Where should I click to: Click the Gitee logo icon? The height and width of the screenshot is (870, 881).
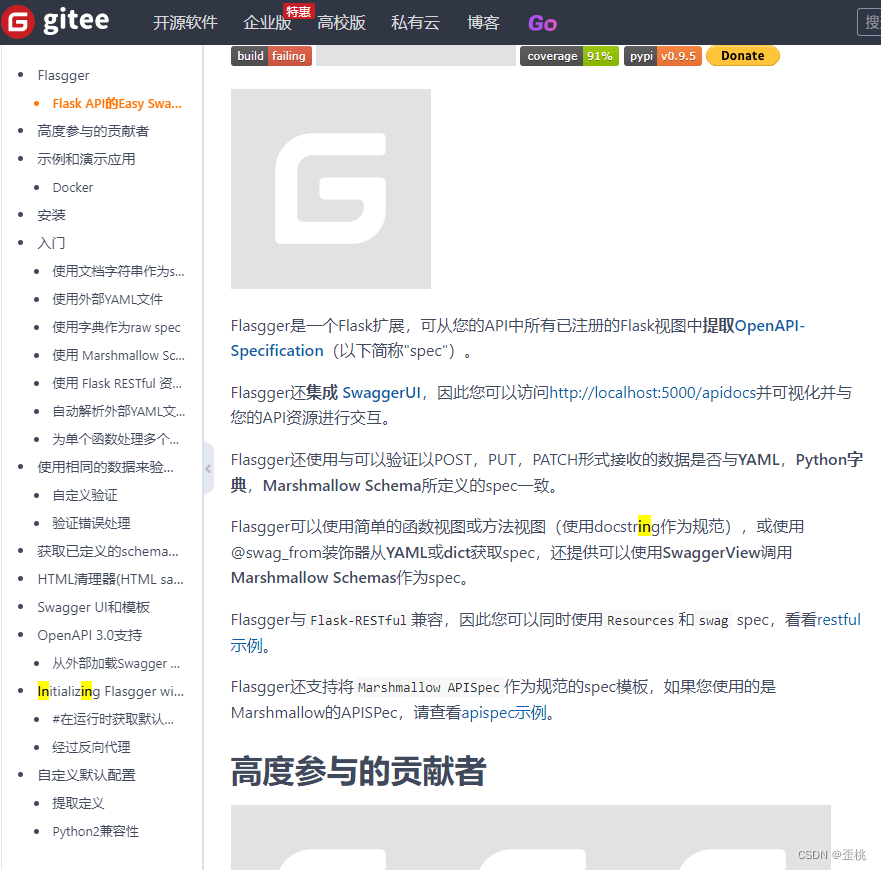17,22
